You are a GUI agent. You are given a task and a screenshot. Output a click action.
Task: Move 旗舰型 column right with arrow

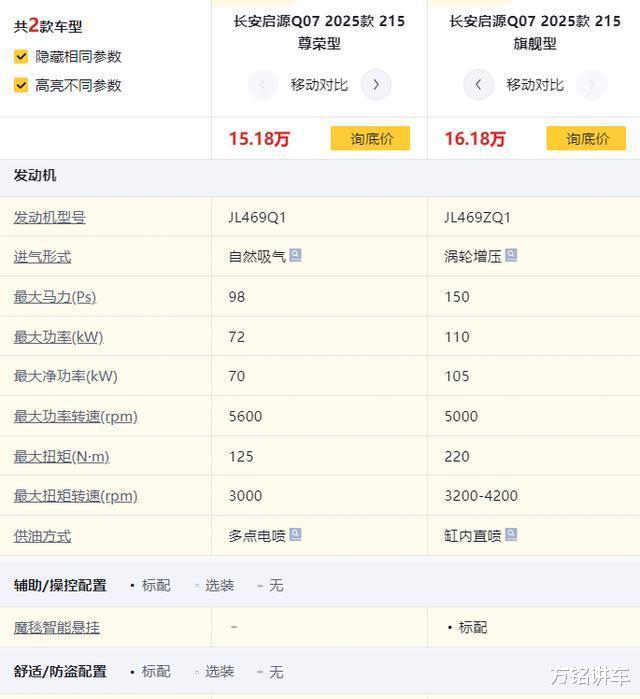591,84
